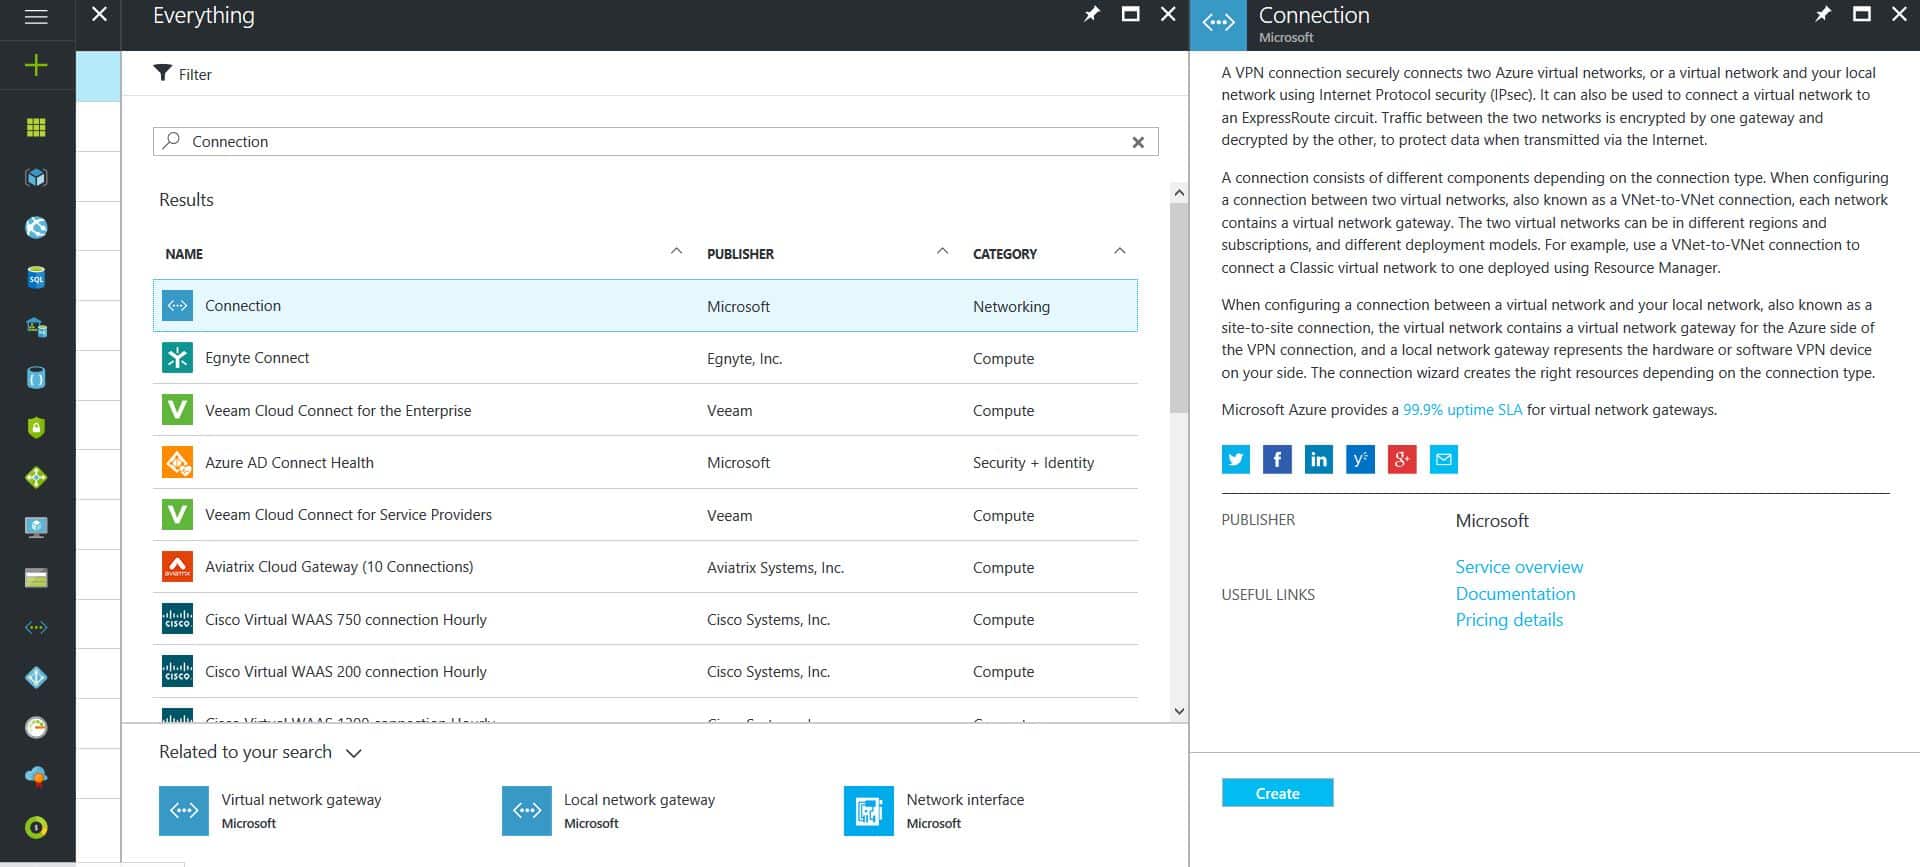
Task: Share the Connection offer on Google Plus
Action: pyautogui.click(x=1402, y=459)
